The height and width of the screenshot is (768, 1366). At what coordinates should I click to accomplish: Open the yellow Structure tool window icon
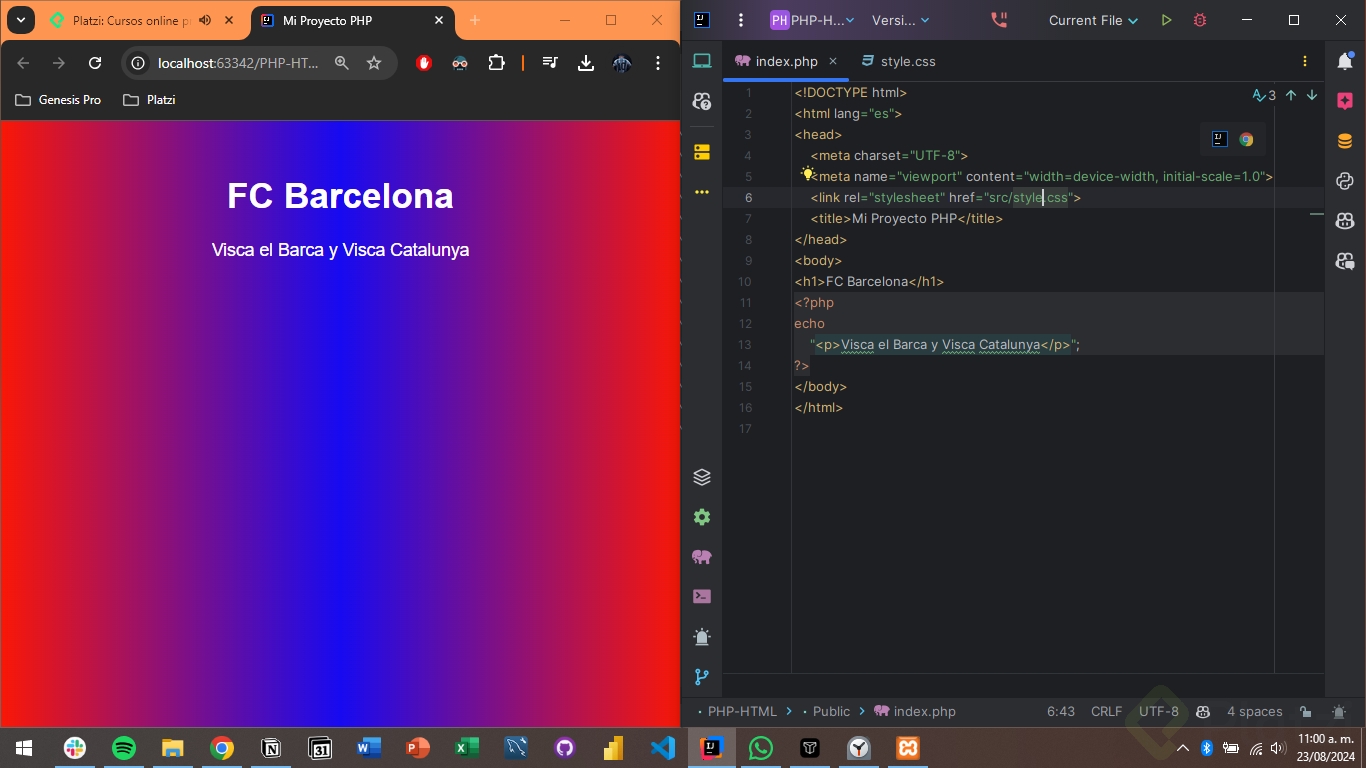(702, 152)
